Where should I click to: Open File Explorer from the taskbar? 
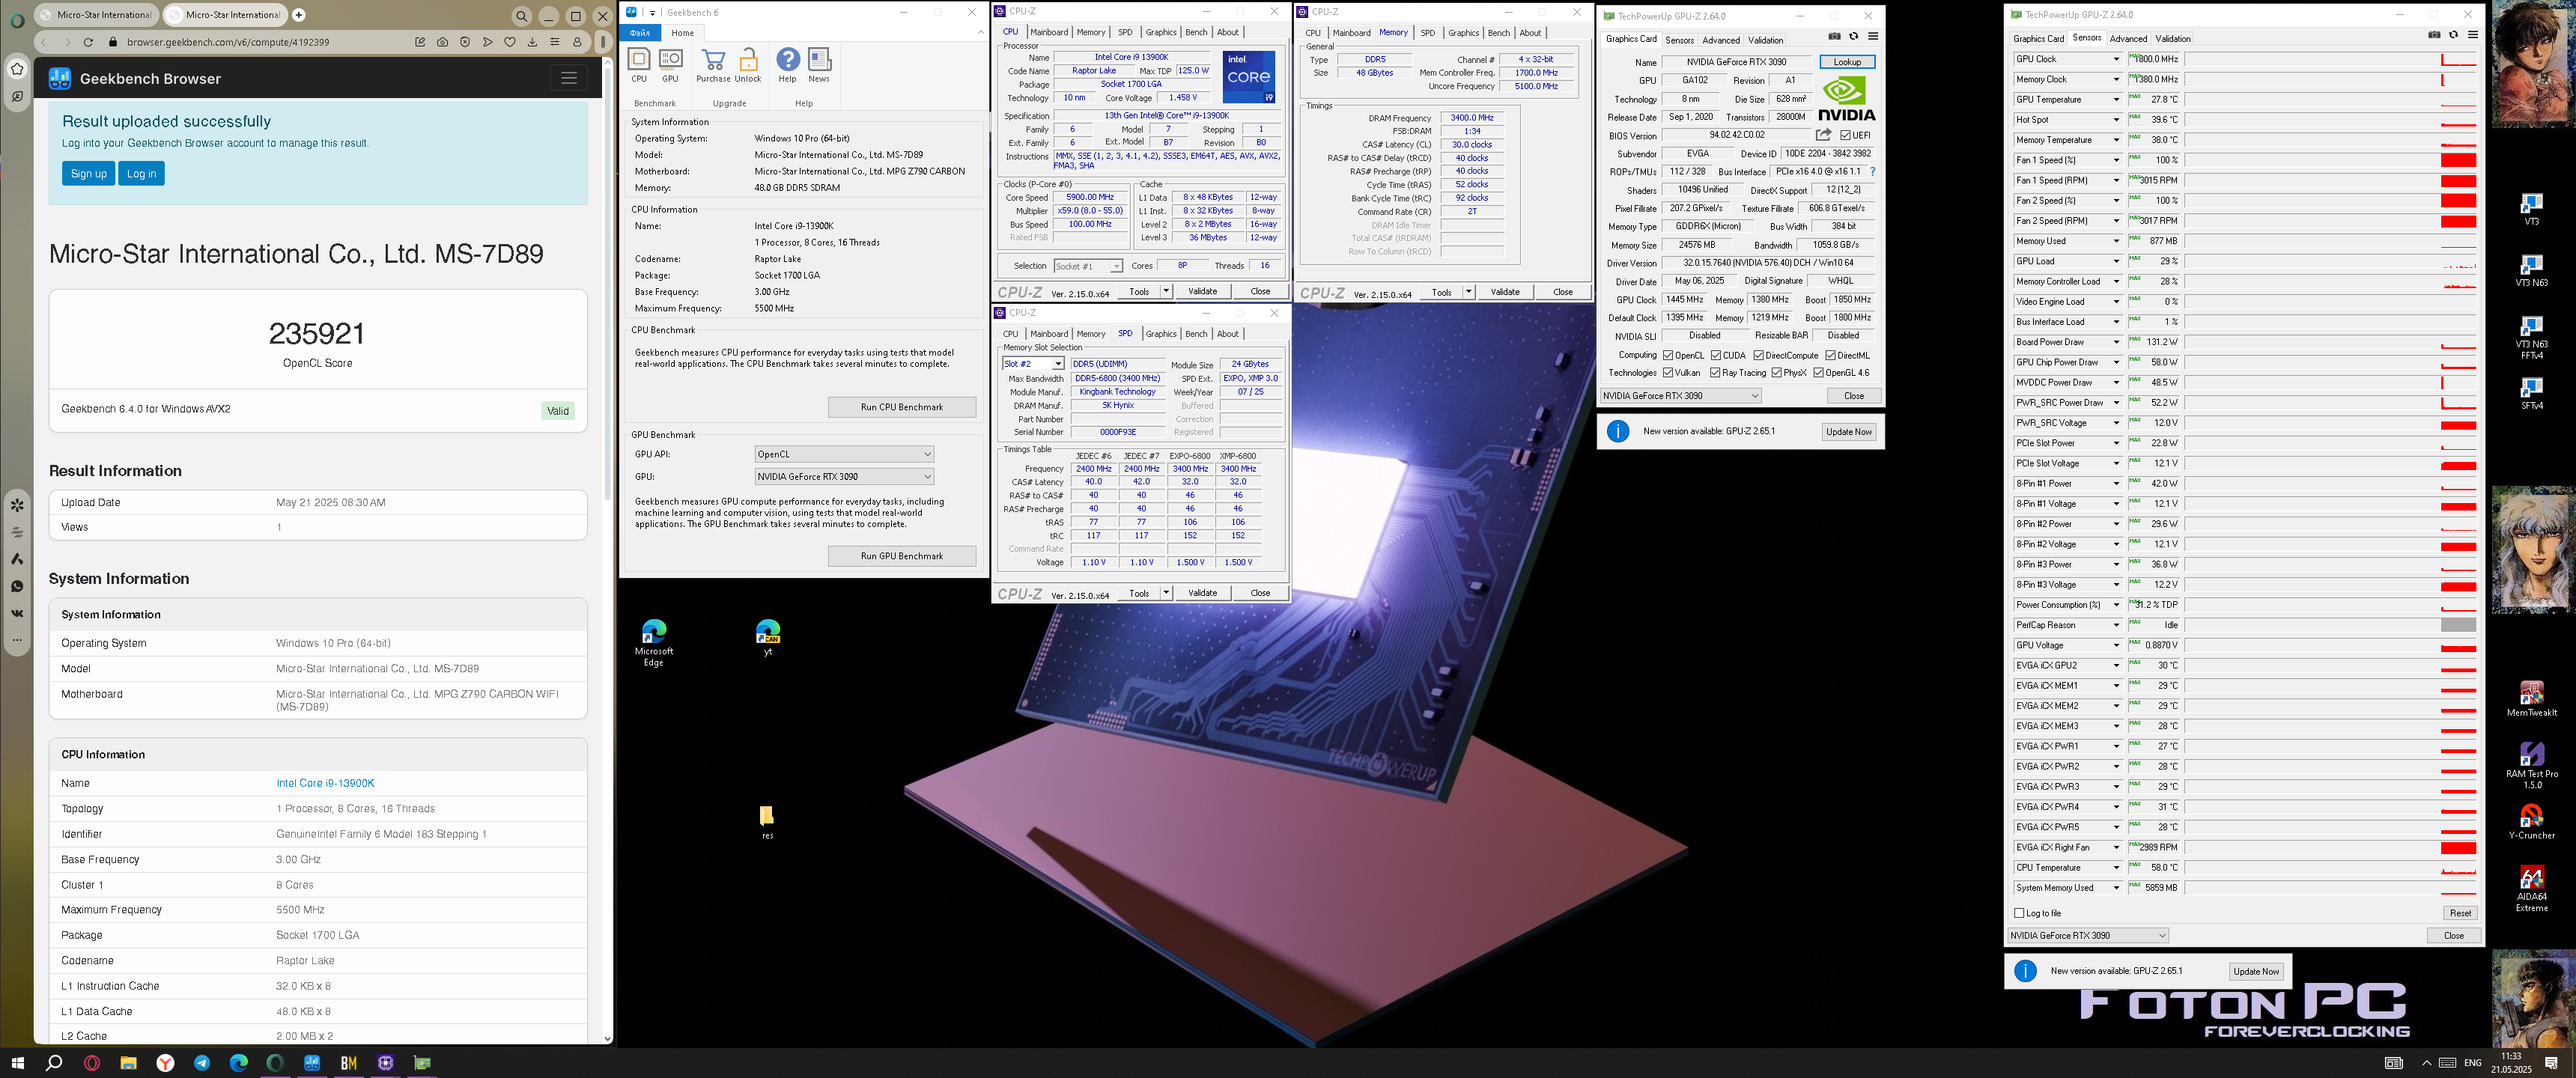click(x=128, y=1063)
